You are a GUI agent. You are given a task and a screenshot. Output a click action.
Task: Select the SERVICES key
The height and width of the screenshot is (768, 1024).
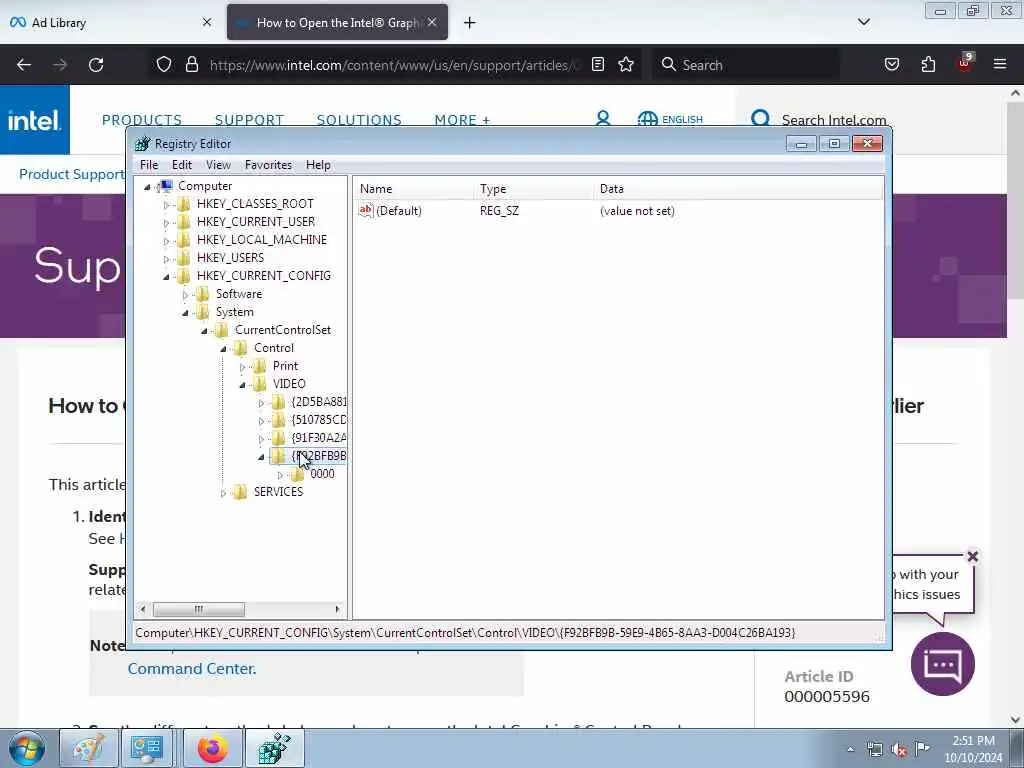click(x=278, y=492)
